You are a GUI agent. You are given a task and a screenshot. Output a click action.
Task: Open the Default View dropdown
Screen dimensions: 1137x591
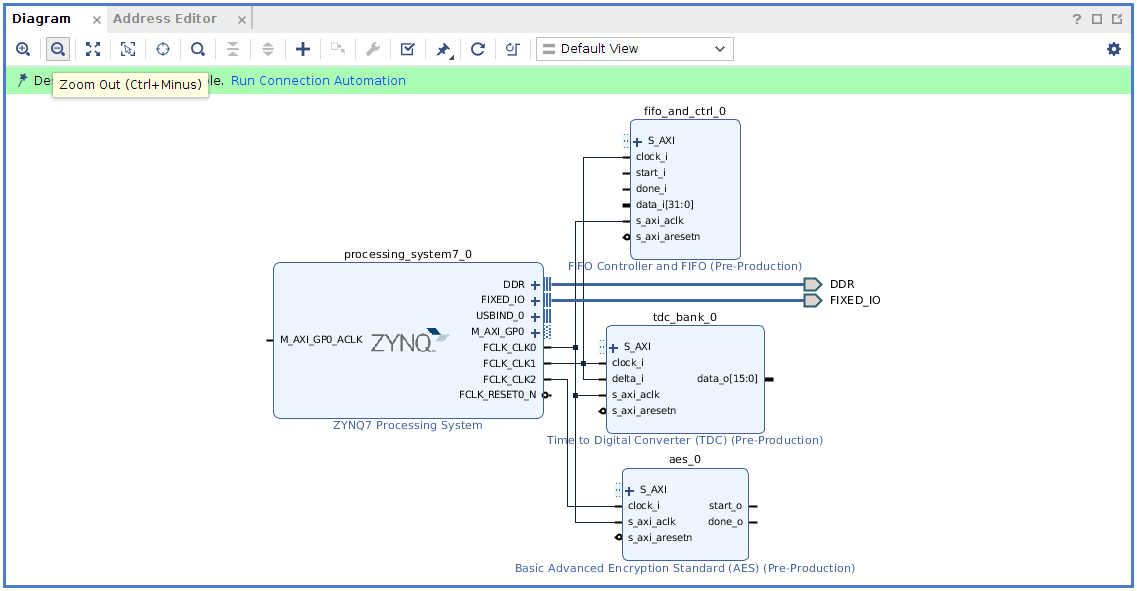click(x=634, y=49)
